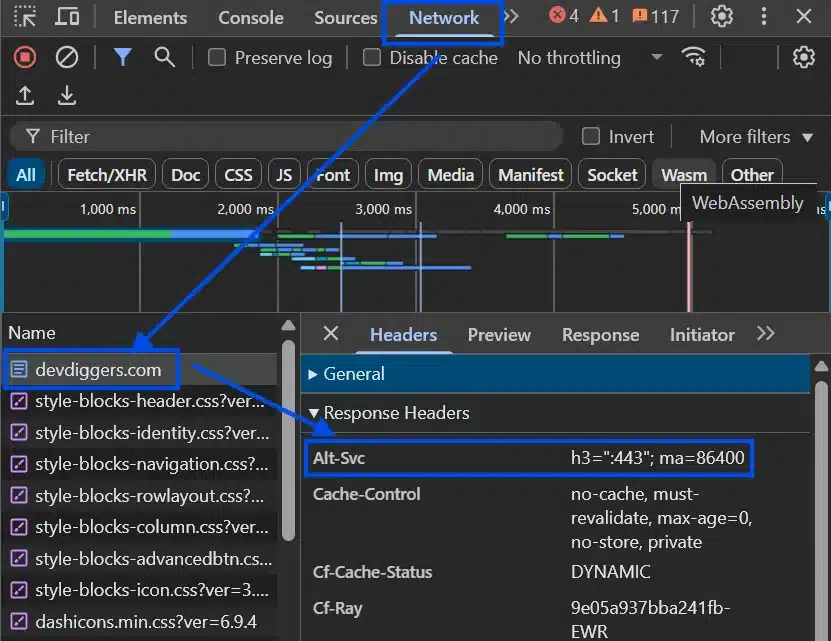Click the Name column header

[x=32, y=332]
